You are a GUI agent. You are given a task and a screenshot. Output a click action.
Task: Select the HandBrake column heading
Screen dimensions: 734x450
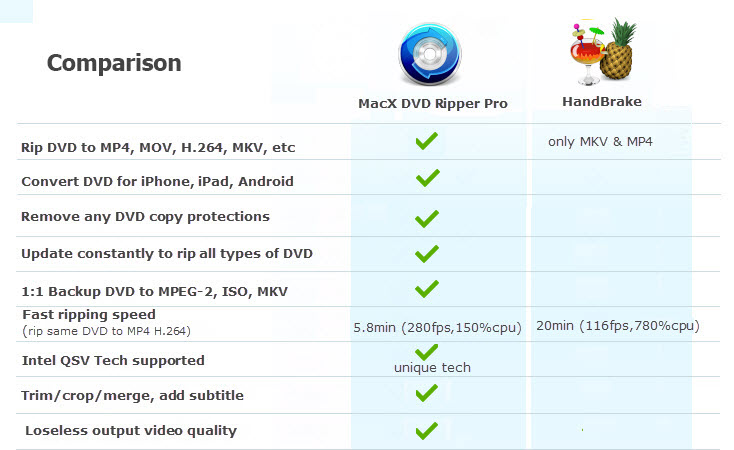602,102
